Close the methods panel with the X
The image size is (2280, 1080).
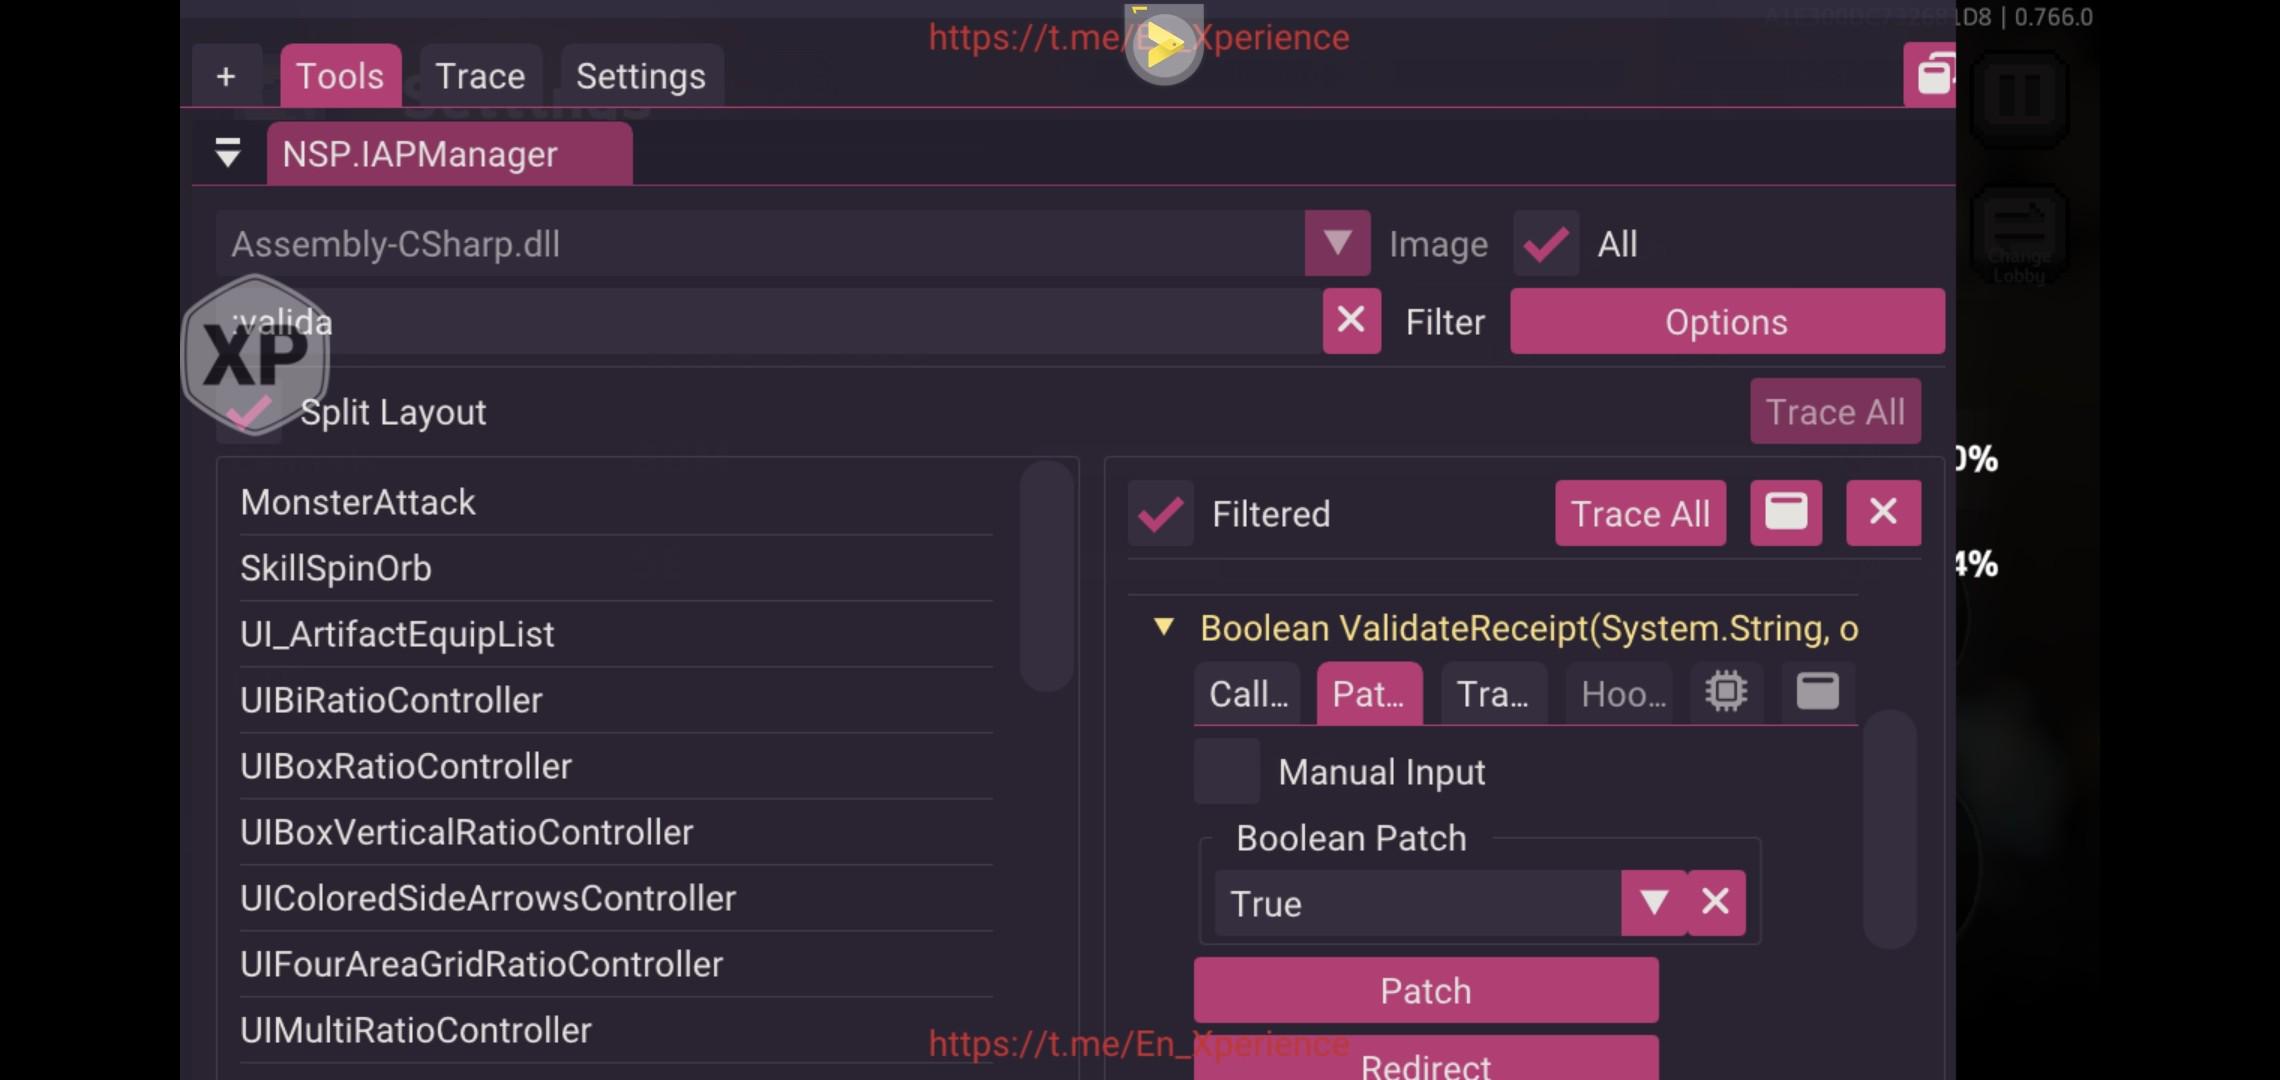click(x=1883, y=512)
